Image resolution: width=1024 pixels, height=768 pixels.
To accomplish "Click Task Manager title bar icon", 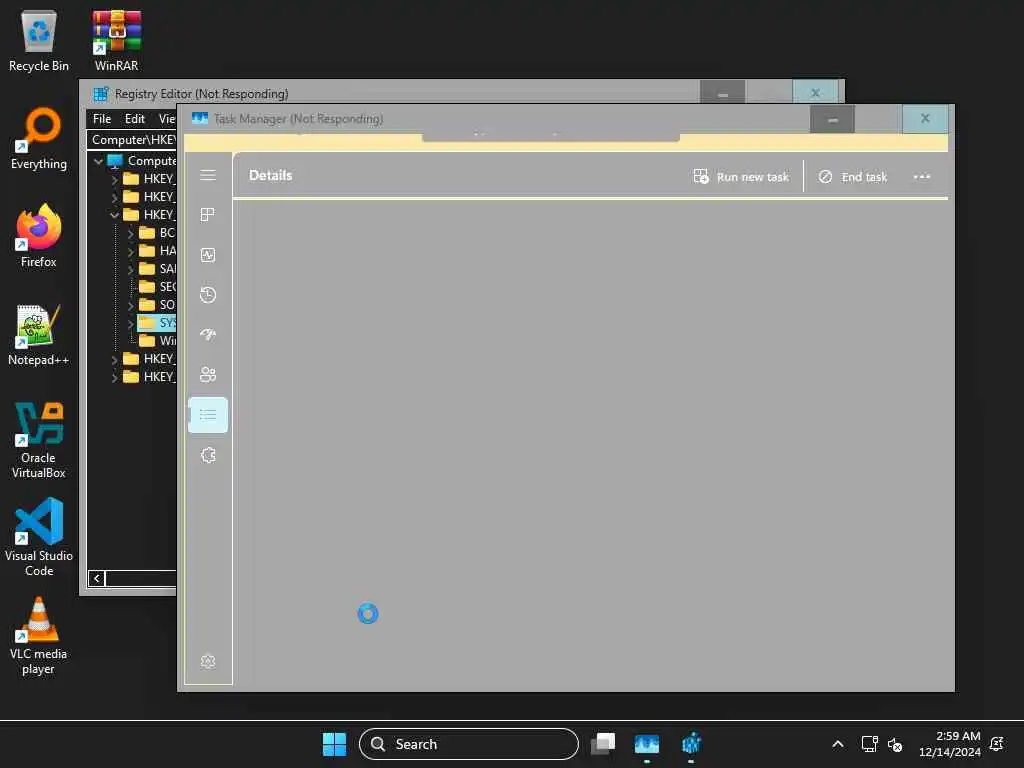I will point(200,118).
